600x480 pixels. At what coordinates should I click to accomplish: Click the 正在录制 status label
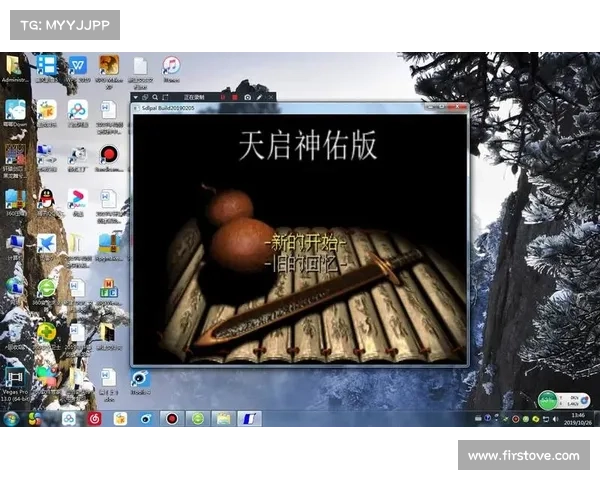(x=194, y=97)
